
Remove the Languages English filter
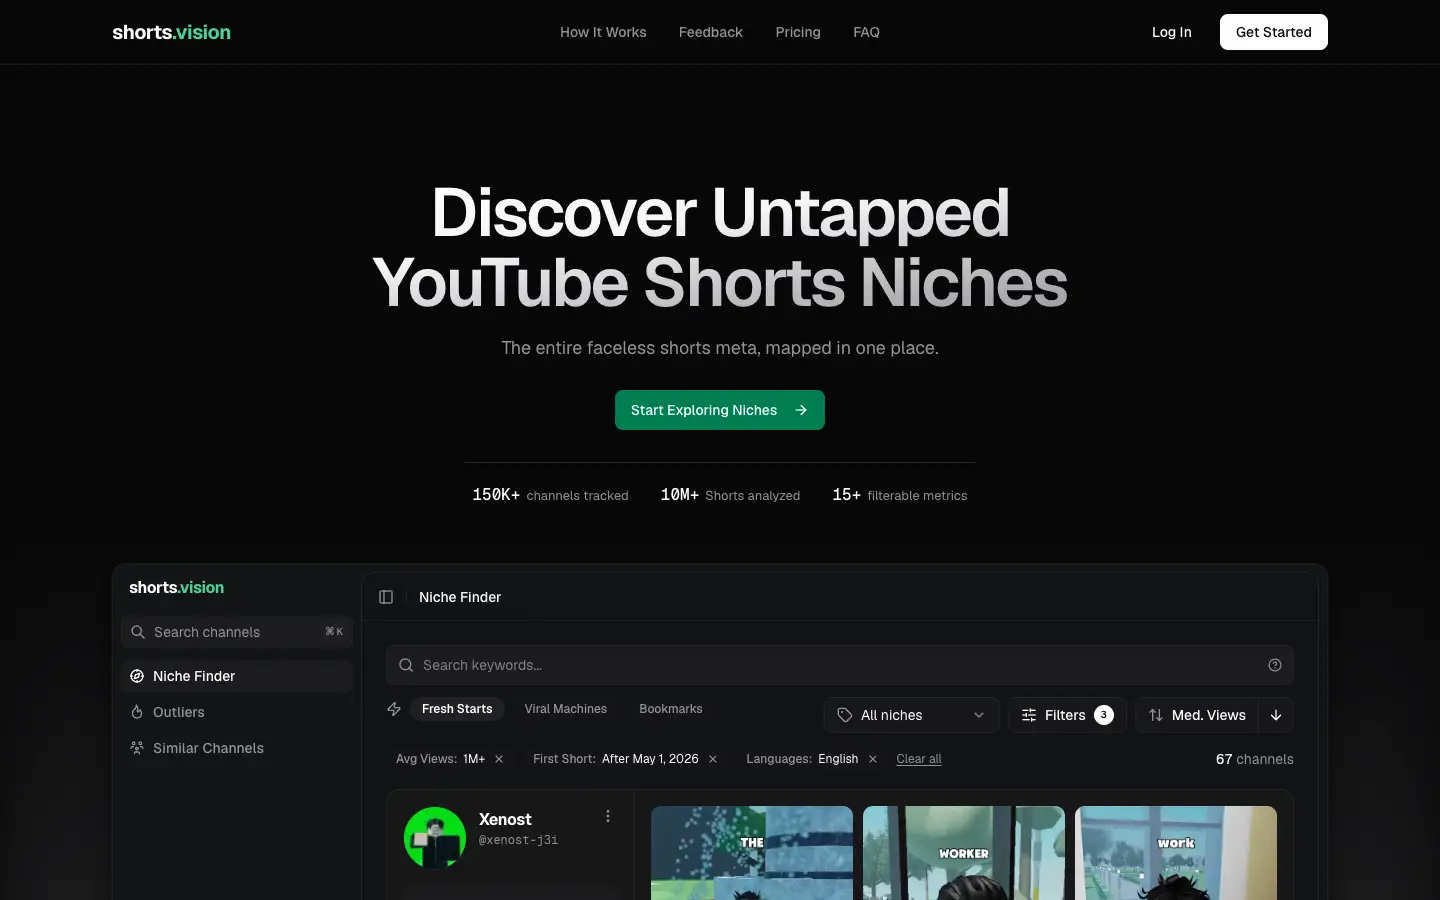coord(873,759)
